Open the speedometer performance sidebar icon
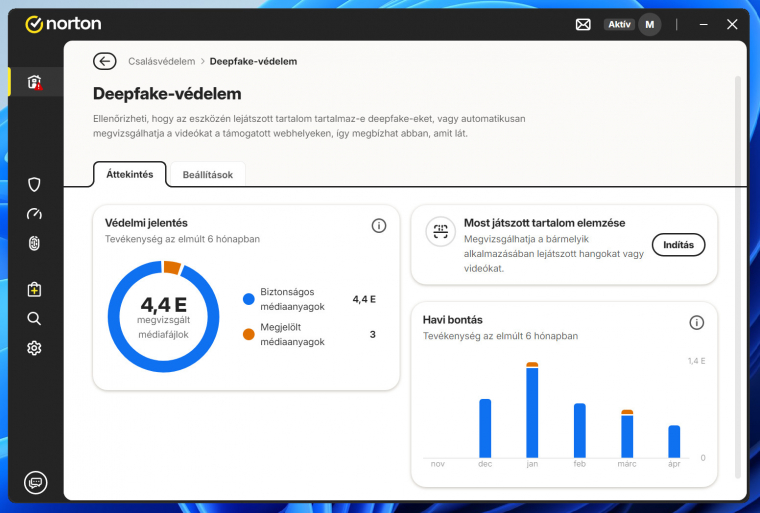Screen dimensions: 760x513 click(x=34, y=214)
